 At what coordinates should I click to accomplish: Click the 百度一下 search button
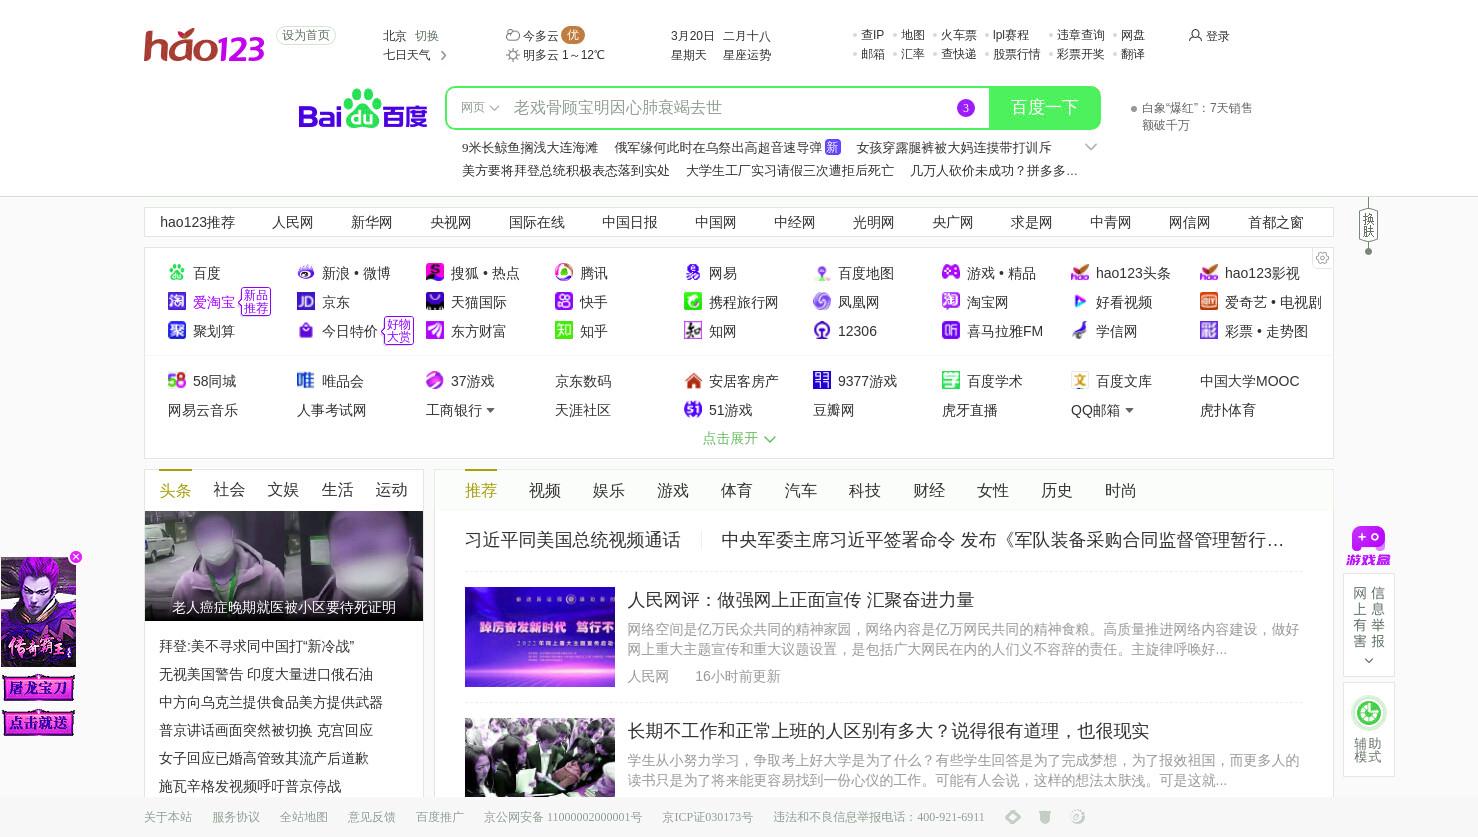click(1044, 108)
